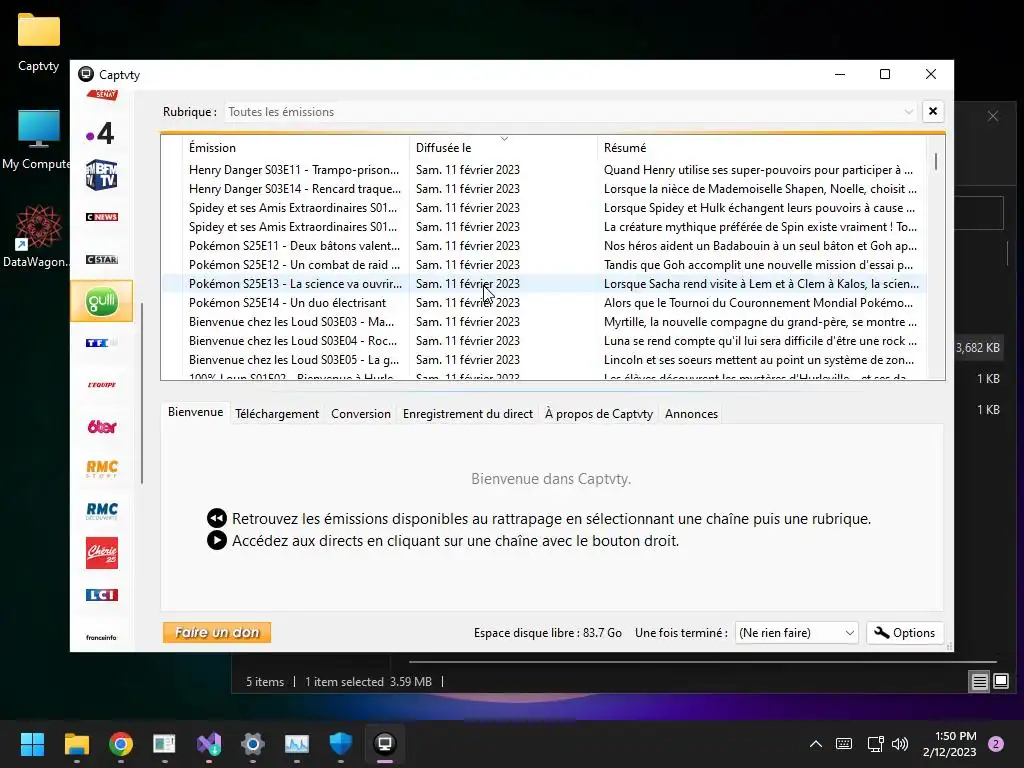Select the L'Équipe channel icon
This screenshot has height=768, width=1024.
pyautogui.click(x=101, y=385)
